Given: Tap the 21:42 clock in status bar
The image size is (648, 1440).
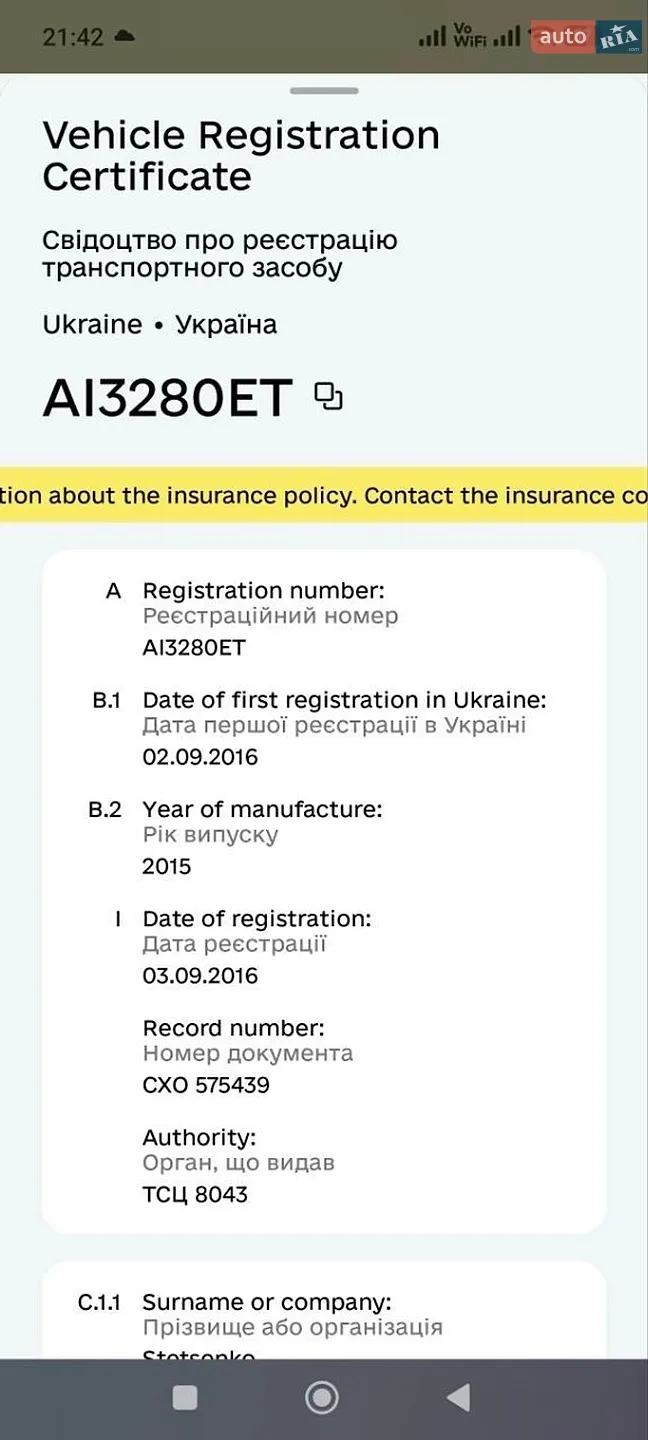Looking at the screenshot, I should point(73,37).
